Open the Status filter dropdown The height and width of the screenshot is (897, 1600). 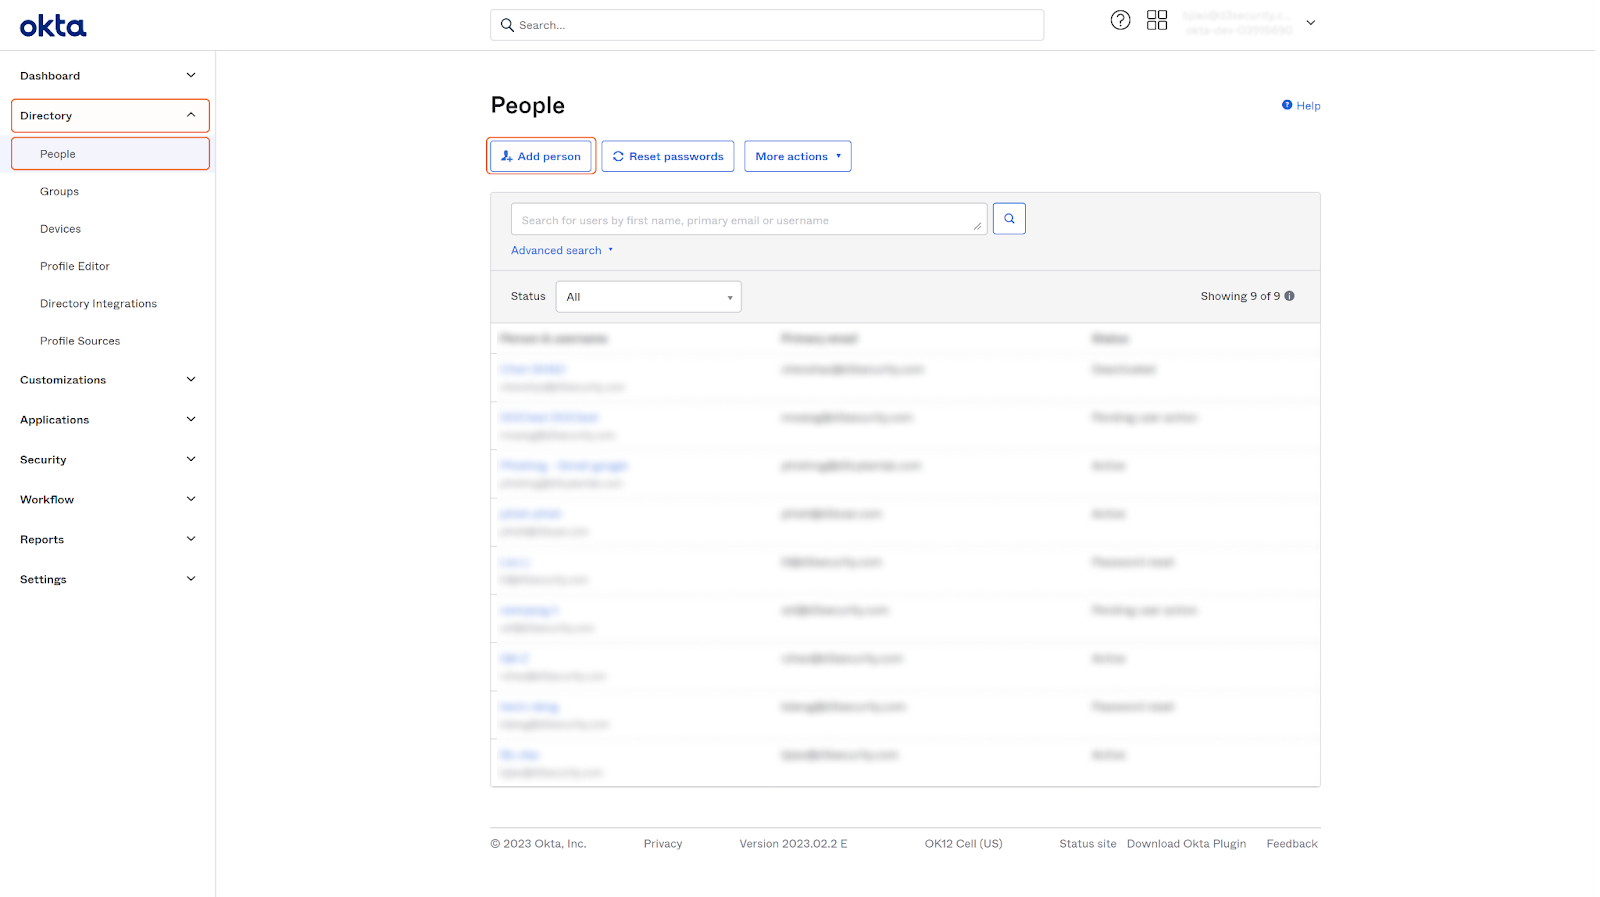[648, 297]
